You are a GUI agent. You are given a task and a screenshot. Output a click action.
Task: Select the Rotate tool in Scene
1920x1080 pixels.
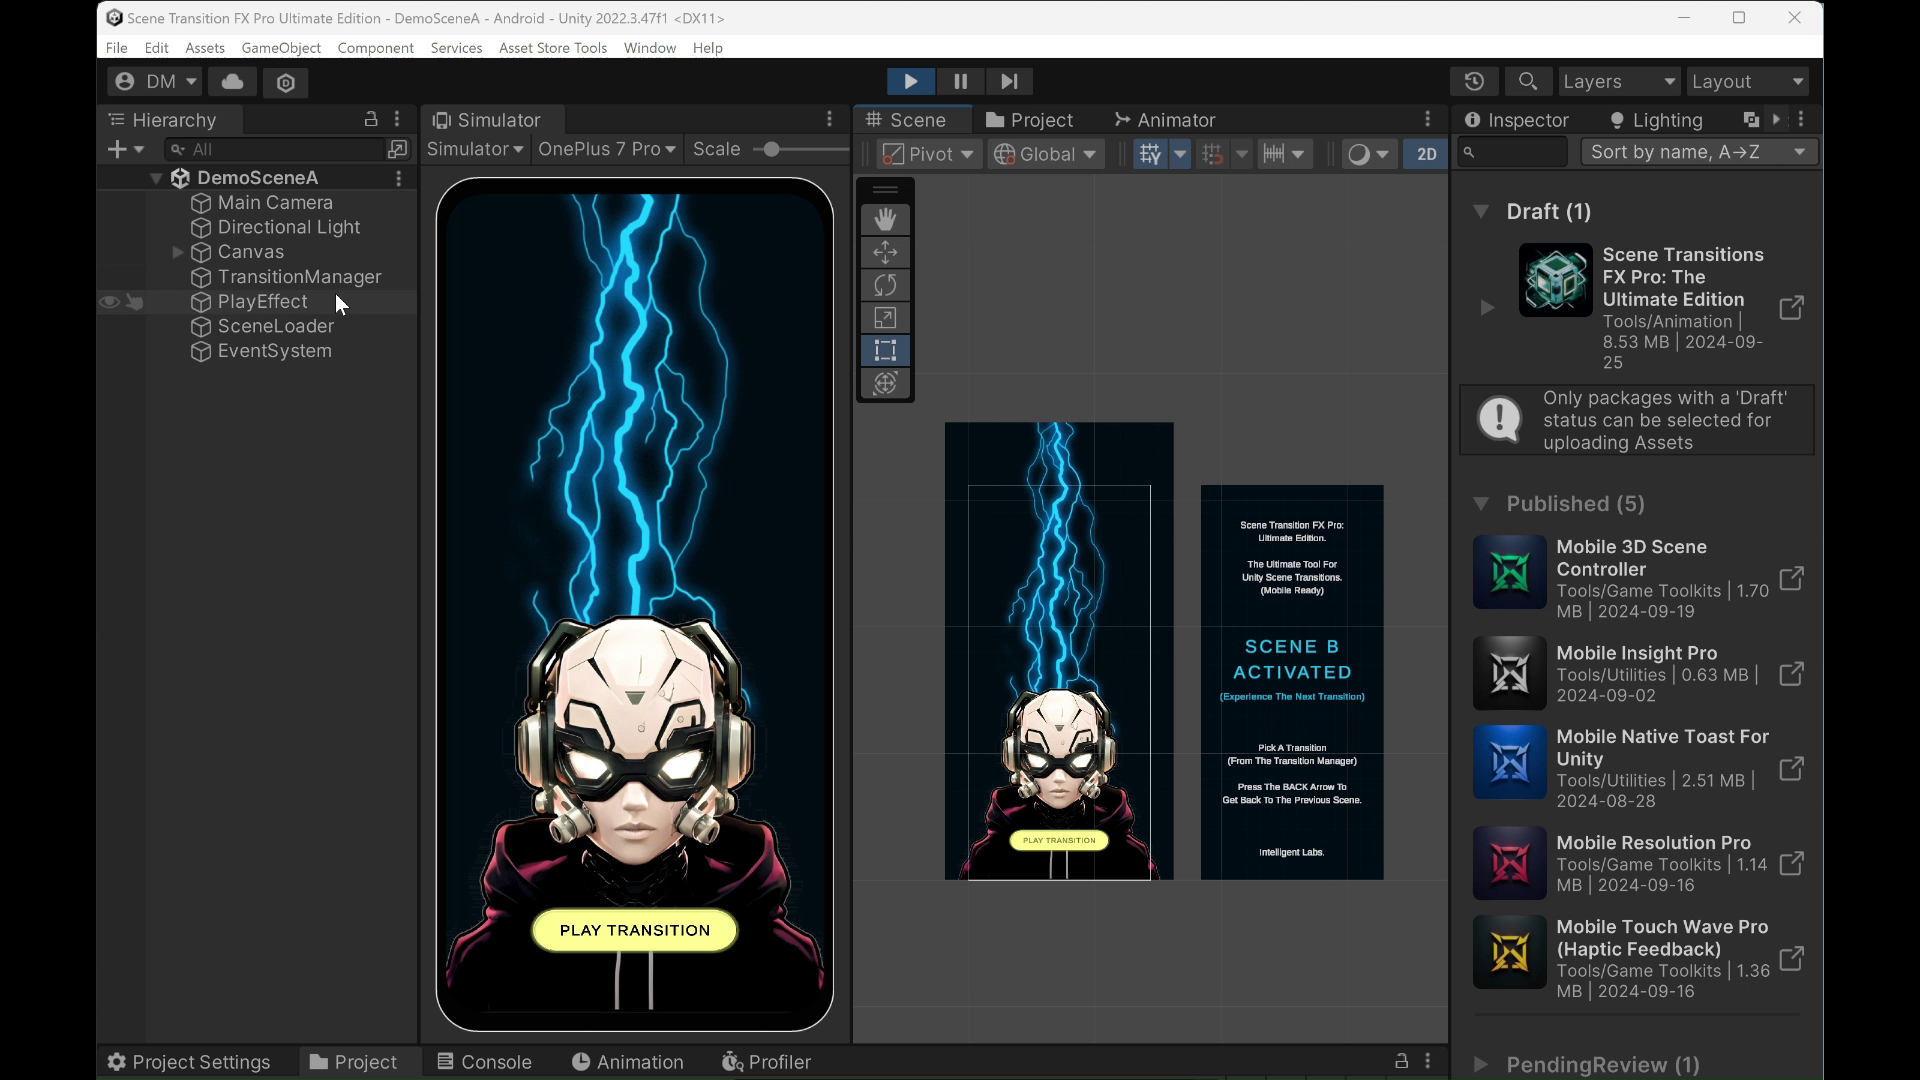point(885,285)
